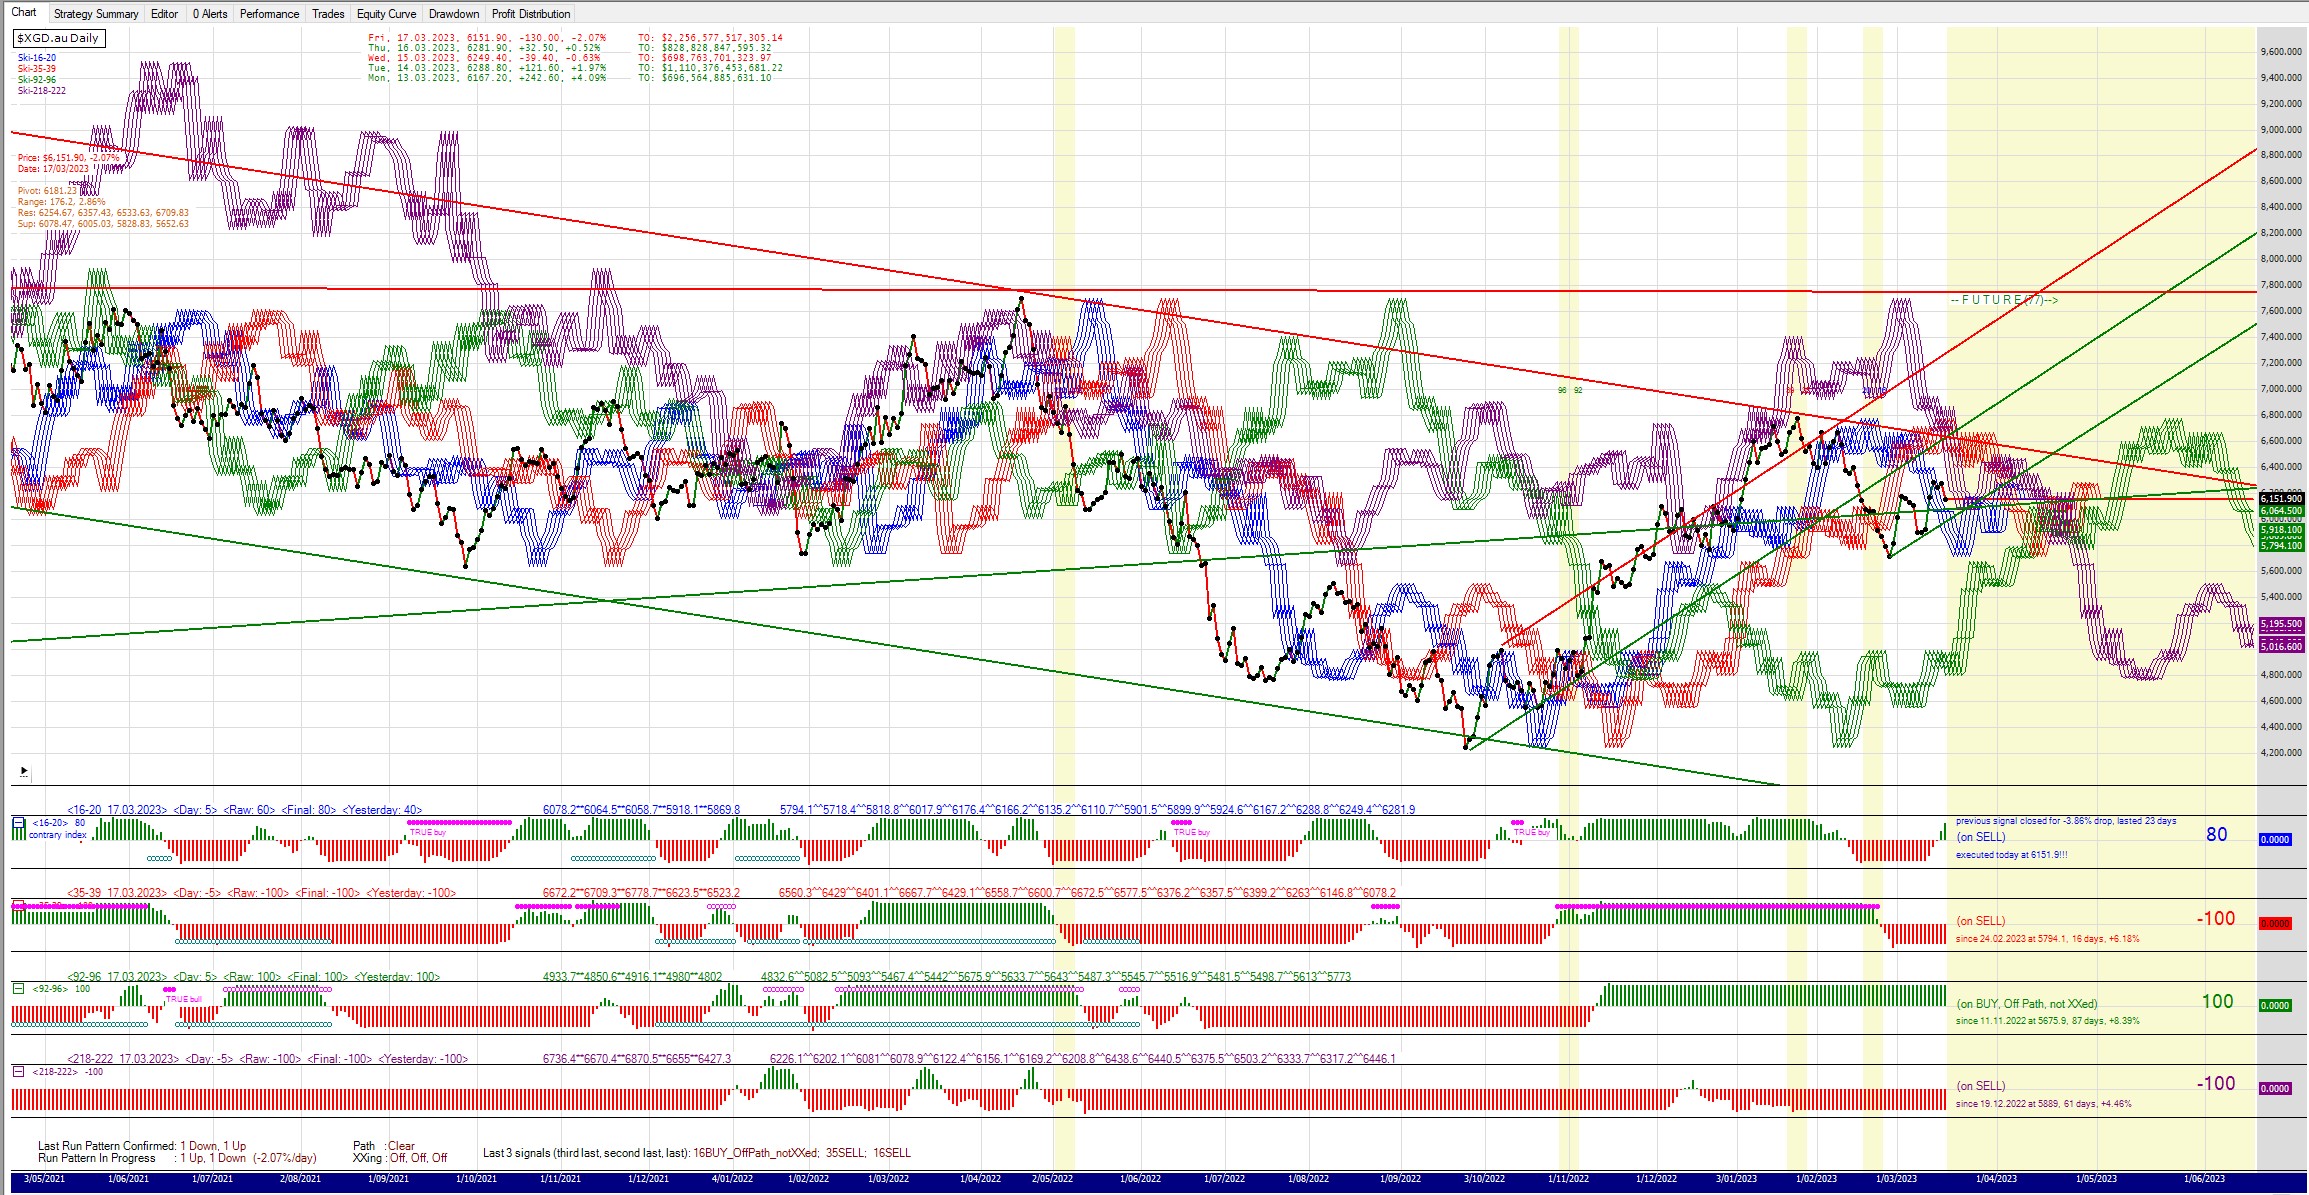Click the $XGD.au Daily symbol label
The width and height of the screenshot is (2309, 1195).
click(x=58, y=38)
